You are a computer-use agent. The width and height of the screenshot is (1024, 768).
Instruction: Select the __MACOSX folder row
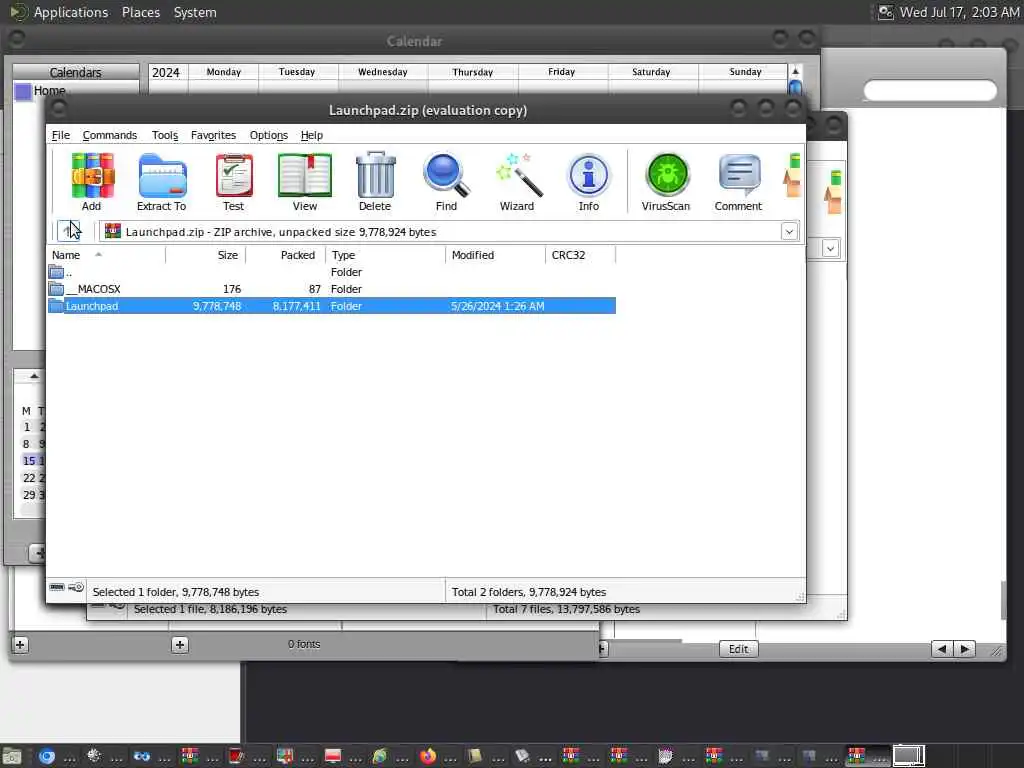(332, 289)
